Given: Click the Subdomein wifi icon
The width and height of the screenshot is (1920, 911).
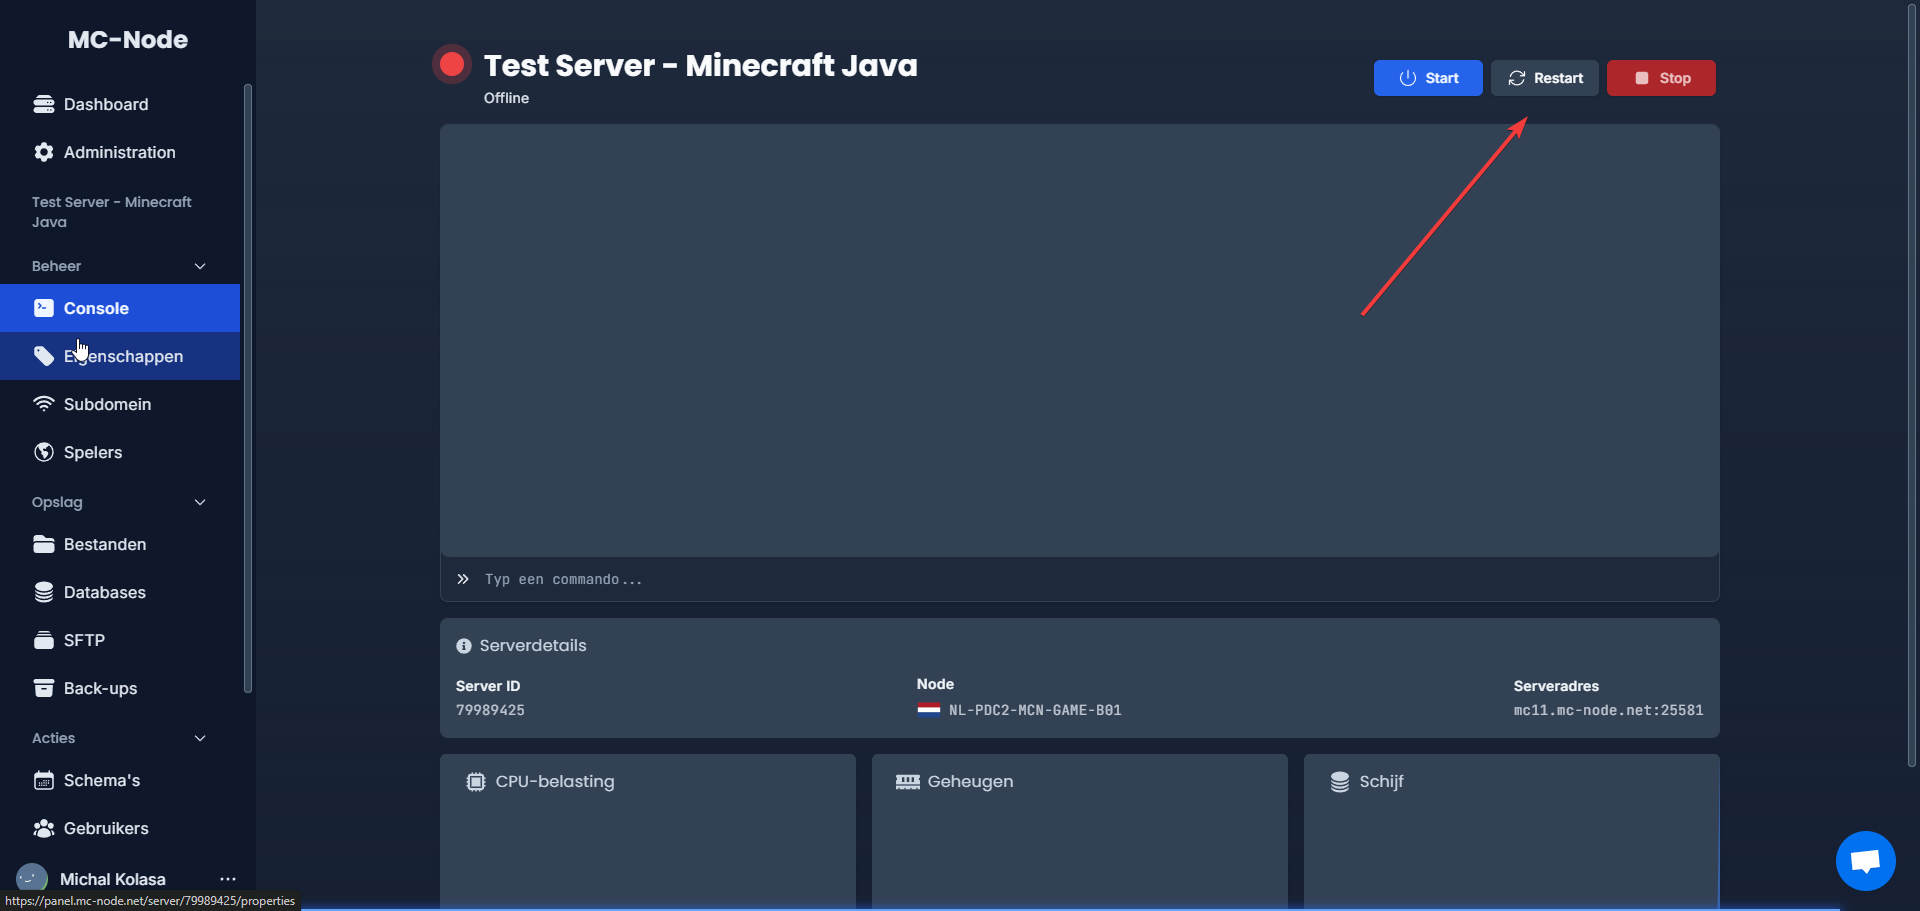Looking at the screenshot, I should [x=43, y=404].
